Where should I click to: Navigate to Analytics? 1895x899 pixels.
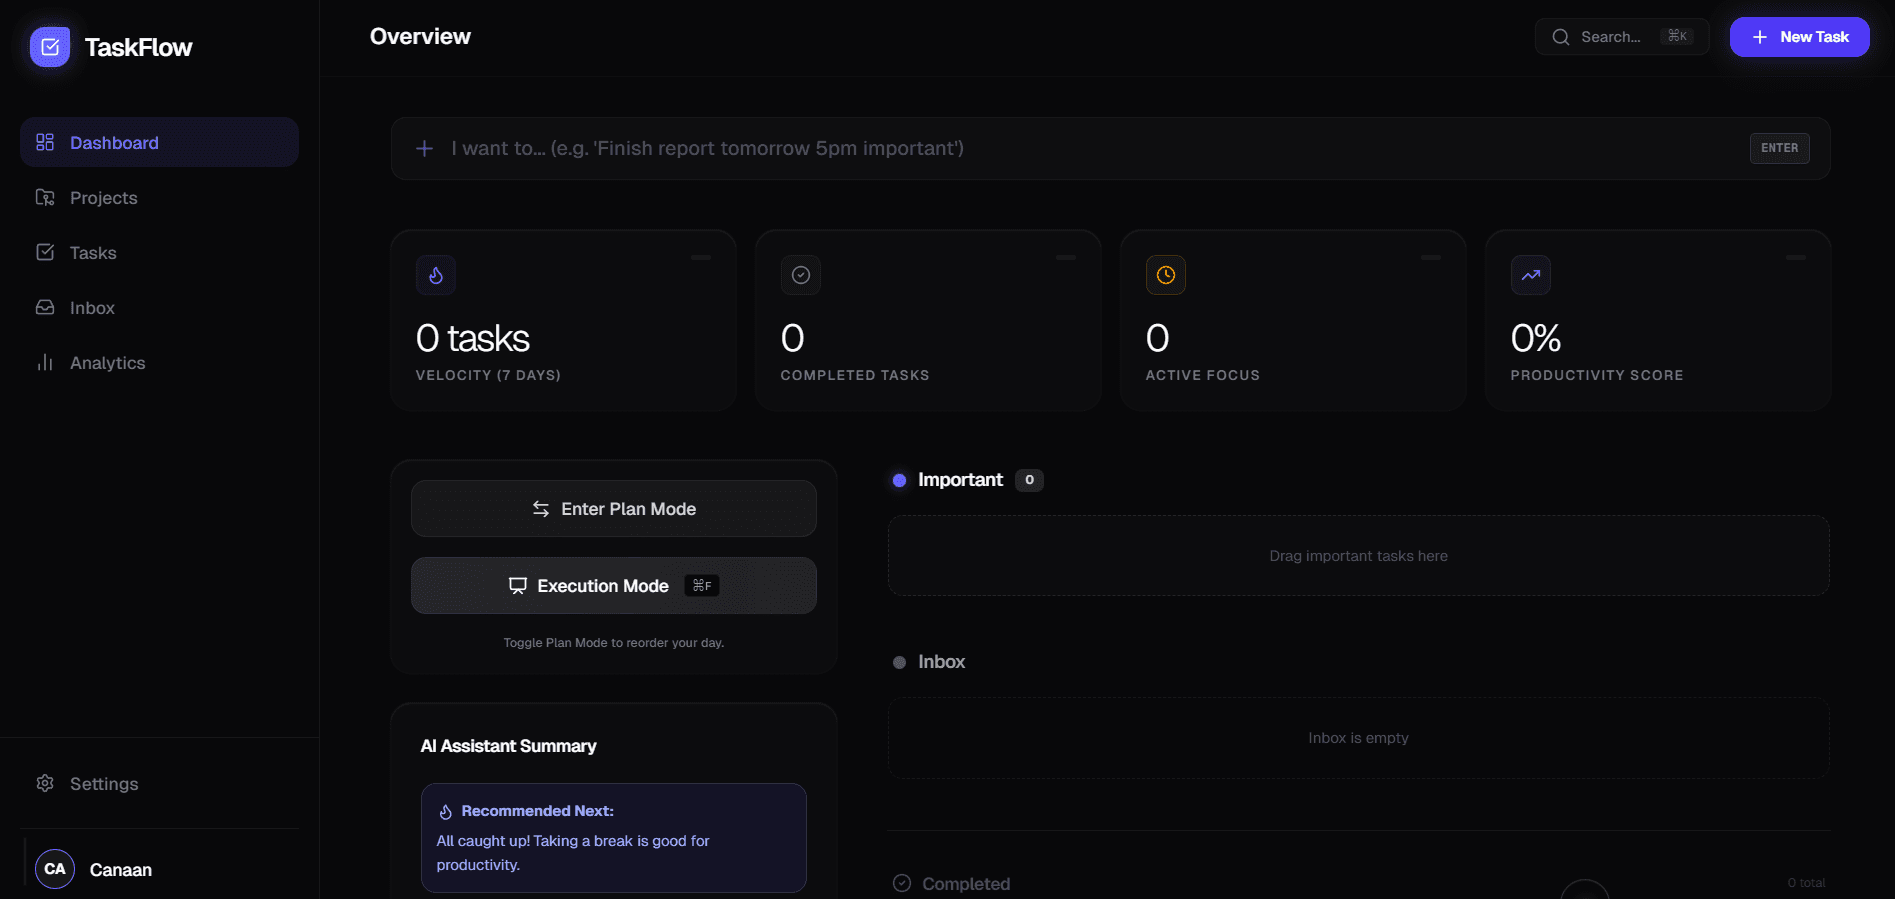point(159,363)
